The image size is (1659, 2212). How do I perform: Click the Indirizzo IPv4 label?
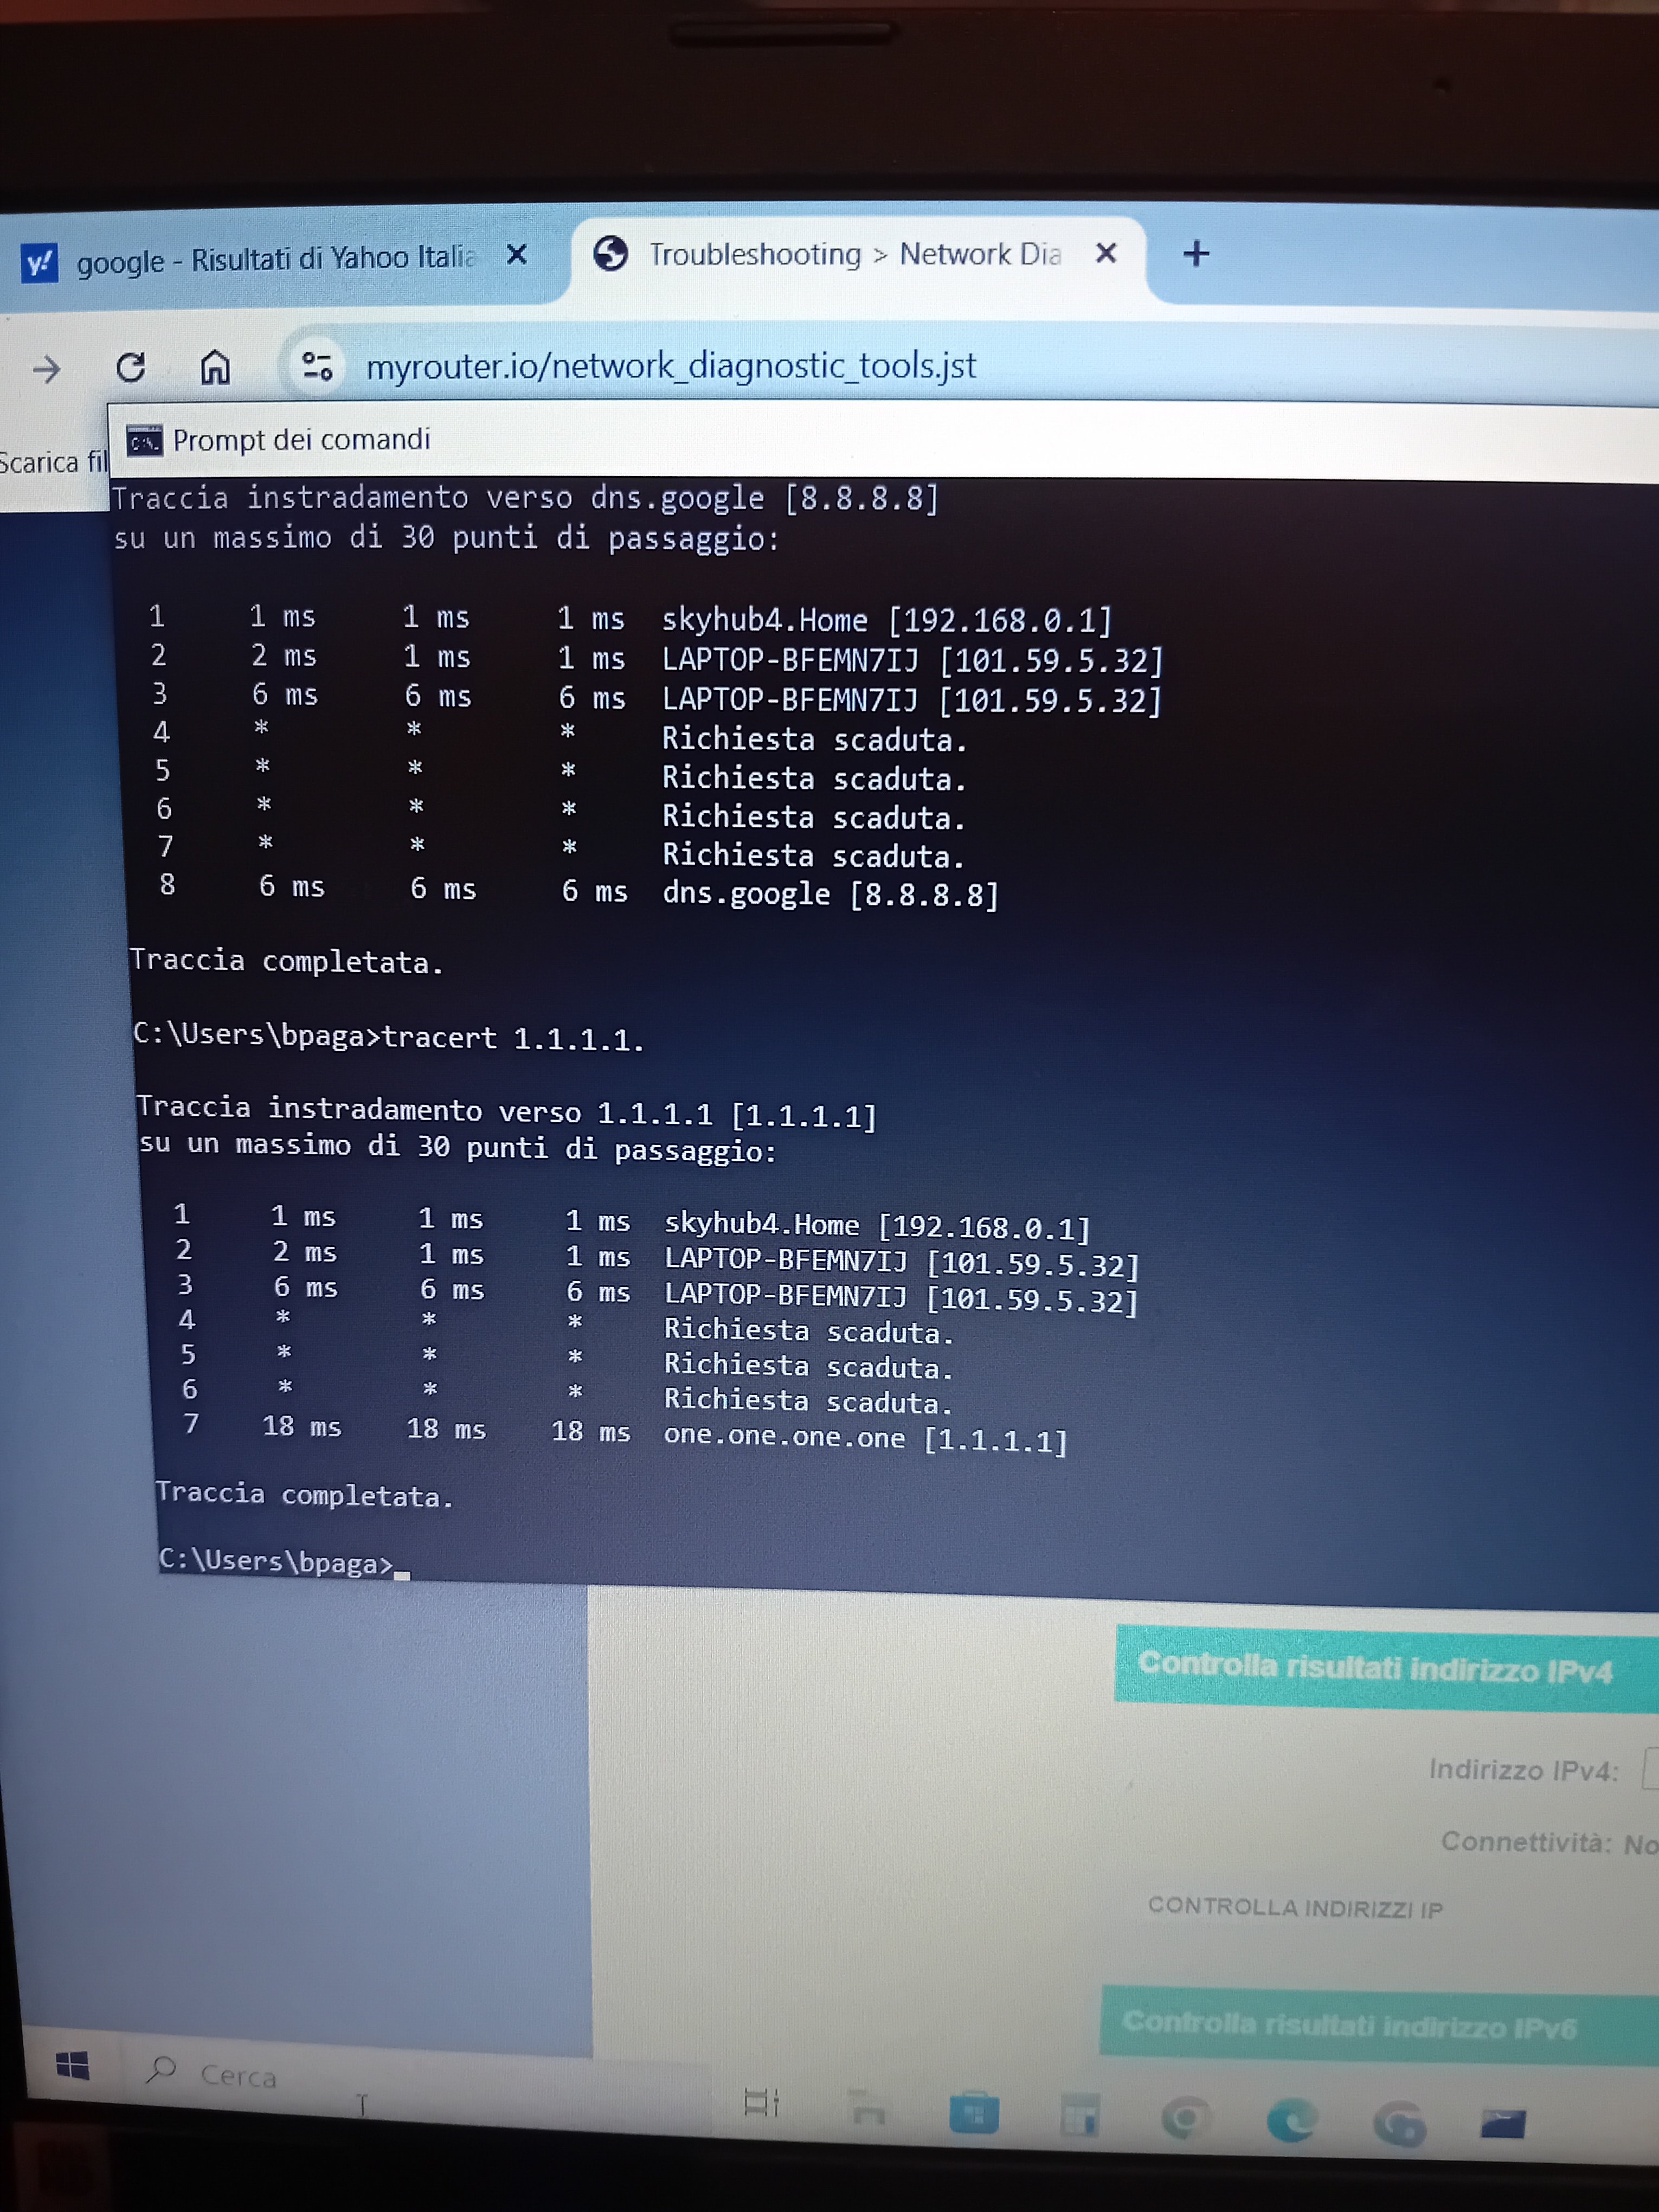coord(1523,1770)
